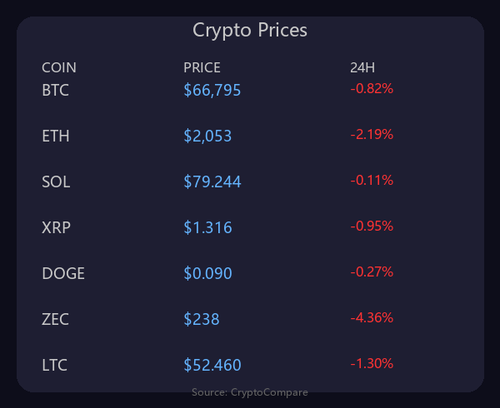Choose the XRP coin label
The height and width of the screenshot is (408, 500).
click(x=56, y=228)
